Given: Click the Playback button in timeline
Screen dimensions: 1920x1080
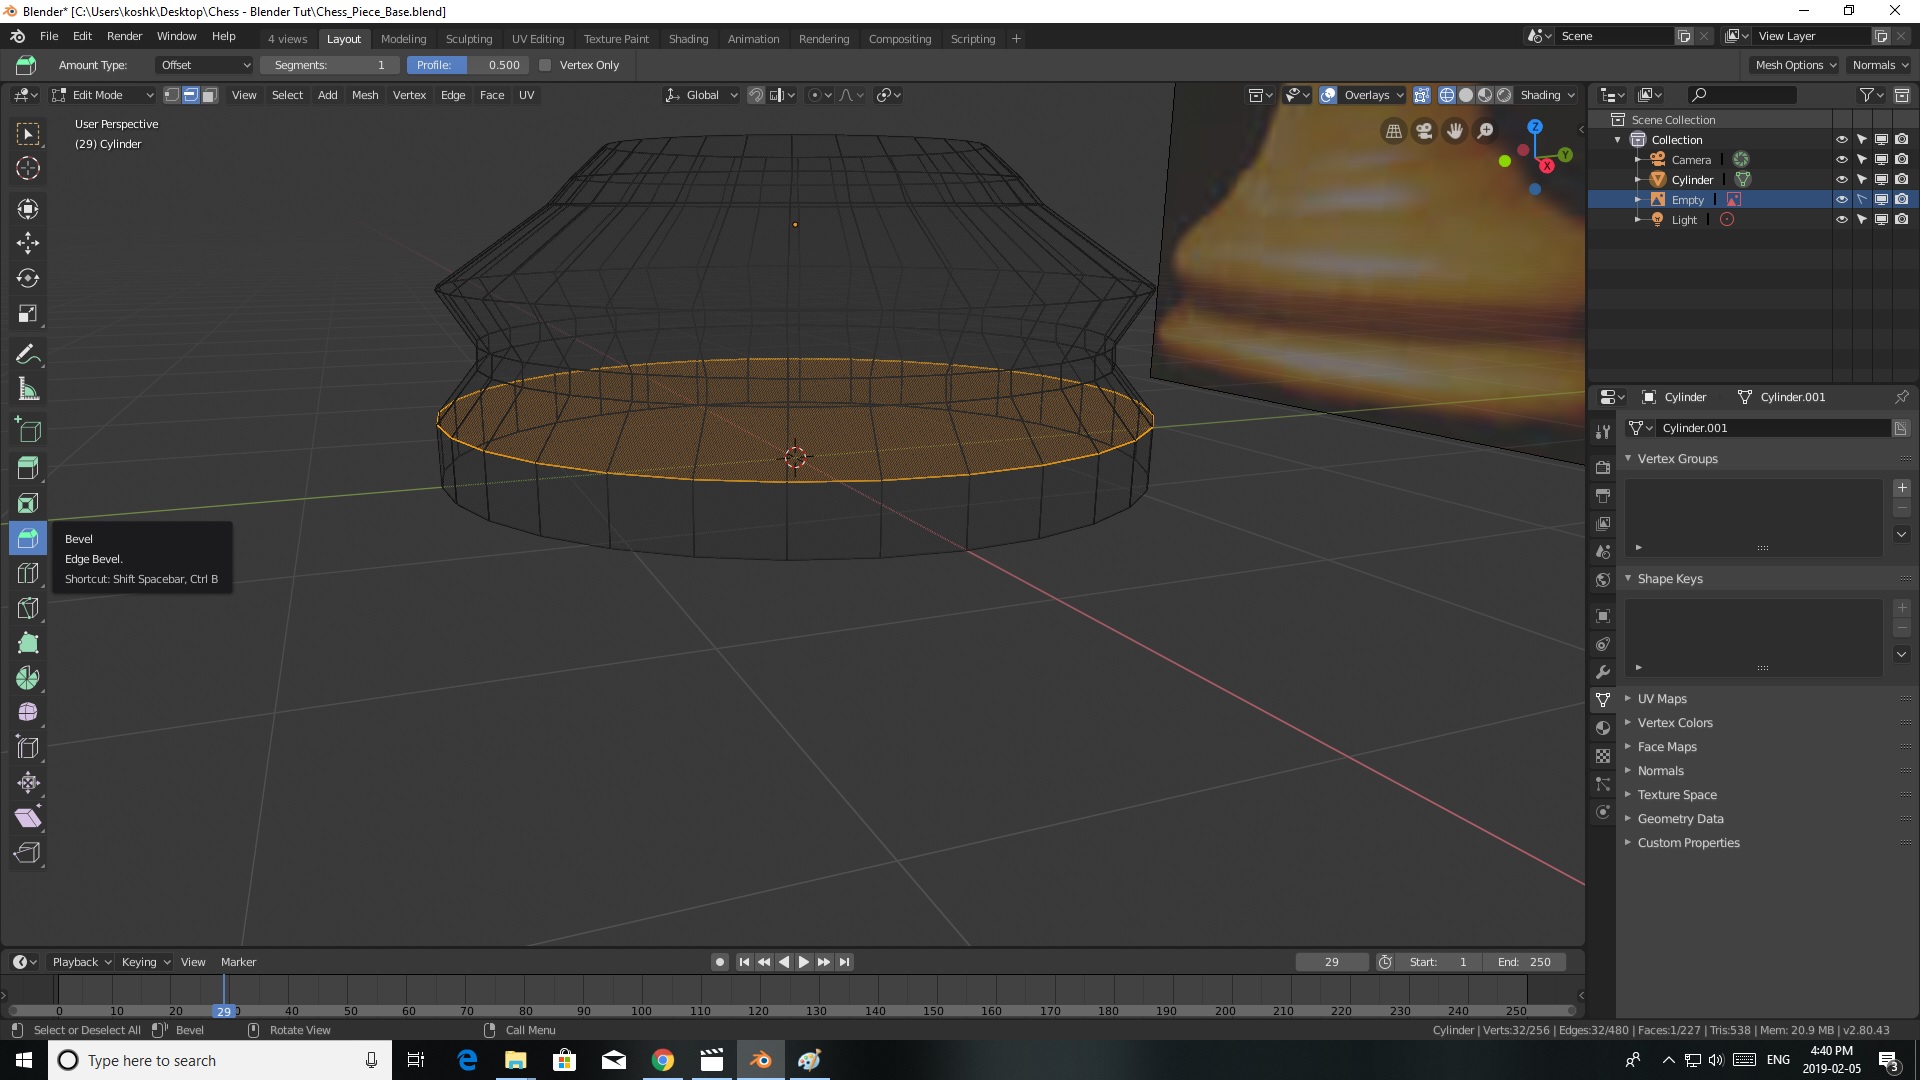Looking at the screenshot, I should click(81, 962).
